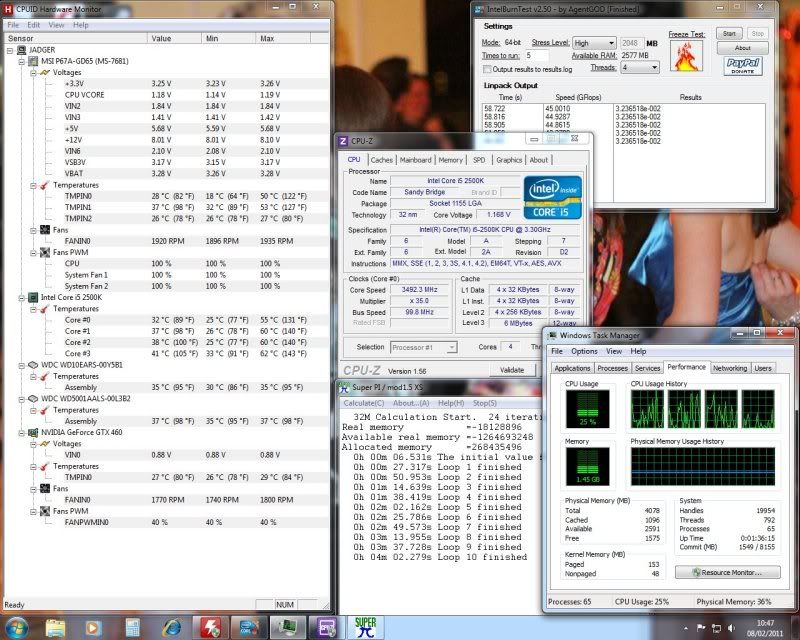800x640 pixels.
Task: Open the Windows Explorer folder taskbar icon
Action: pos(56,627)
